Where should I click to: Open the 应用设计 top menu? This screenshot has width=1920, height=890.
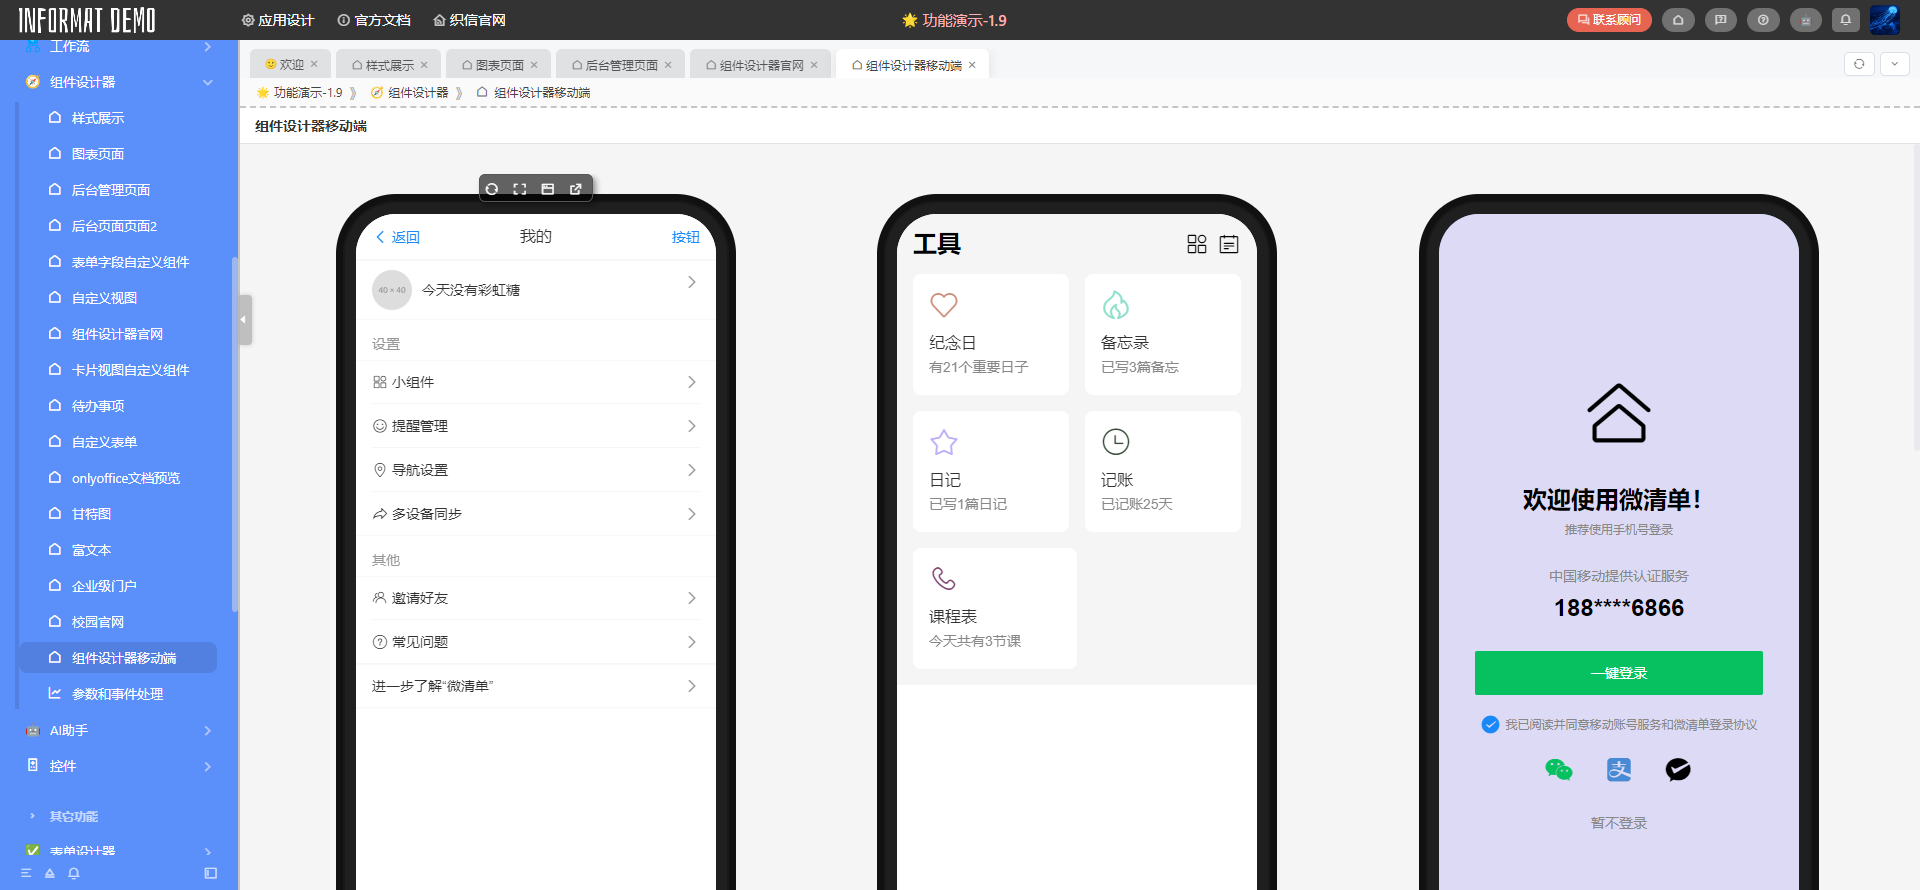278,20
